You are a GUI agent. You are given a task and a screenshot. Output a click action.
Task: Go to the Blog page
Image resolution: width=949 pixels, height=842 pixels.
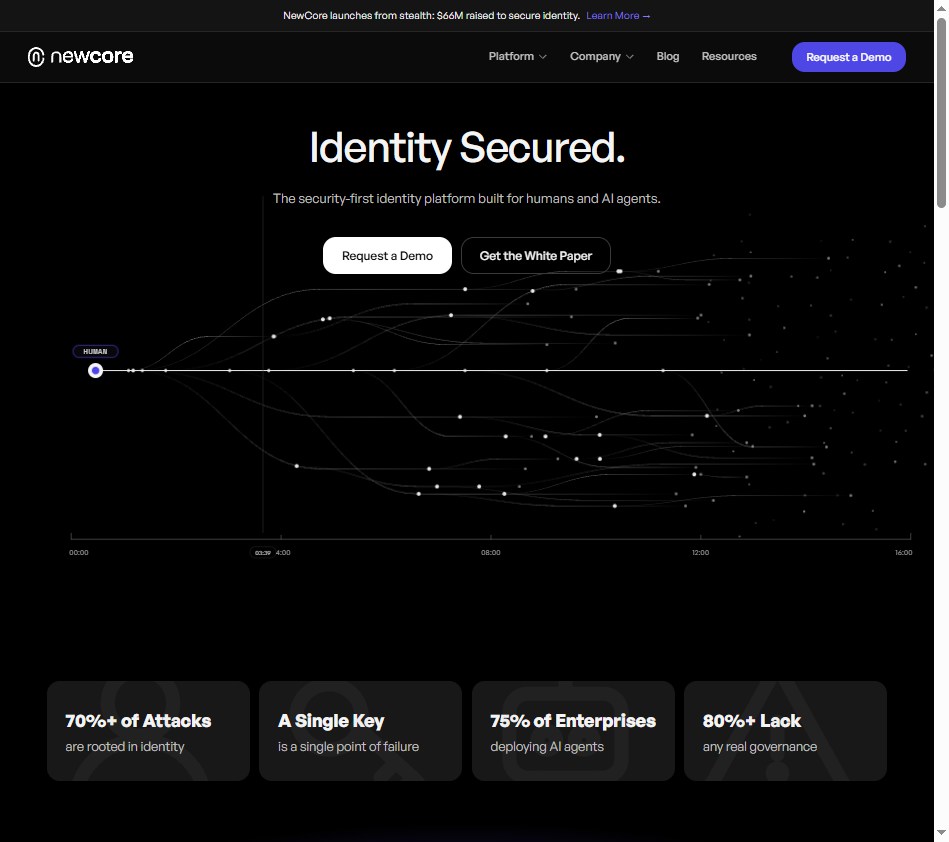point(668,56)
